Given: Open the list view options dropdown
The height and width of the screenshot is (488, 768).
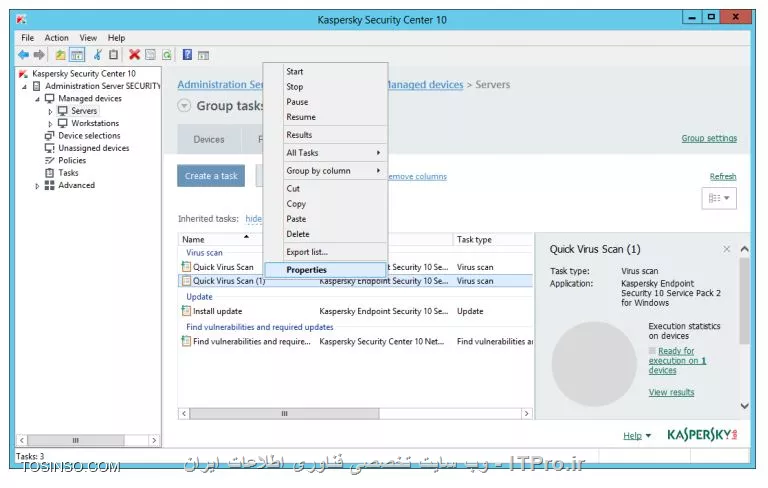Looking at the screenshot, I should pyautogui.click(x=719, y=198).
